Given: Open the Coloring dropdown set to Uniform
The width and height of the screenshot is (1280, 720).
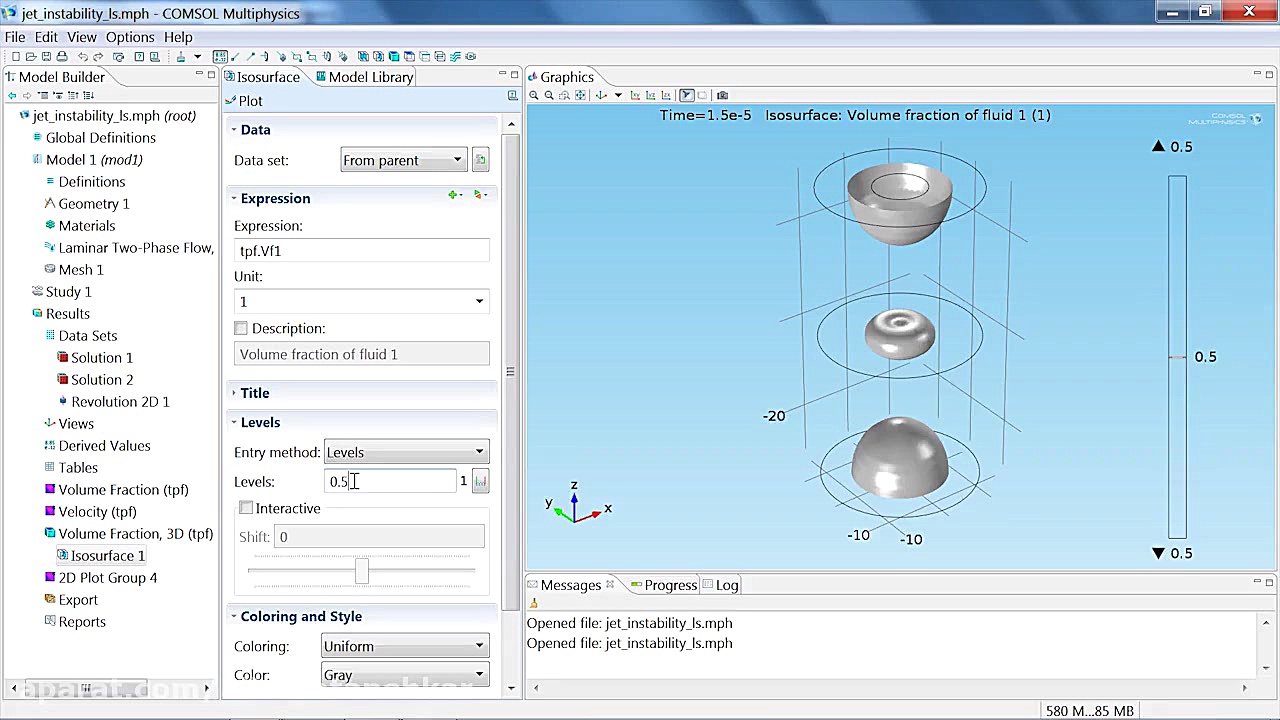Looking at the screenshot, I should click(404, 646).
